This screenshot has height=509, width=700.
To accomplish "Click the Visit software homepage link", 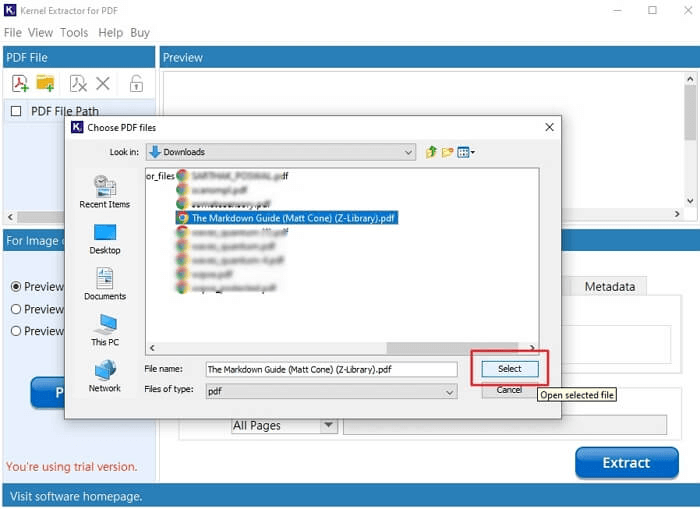I will pos(76,496).
